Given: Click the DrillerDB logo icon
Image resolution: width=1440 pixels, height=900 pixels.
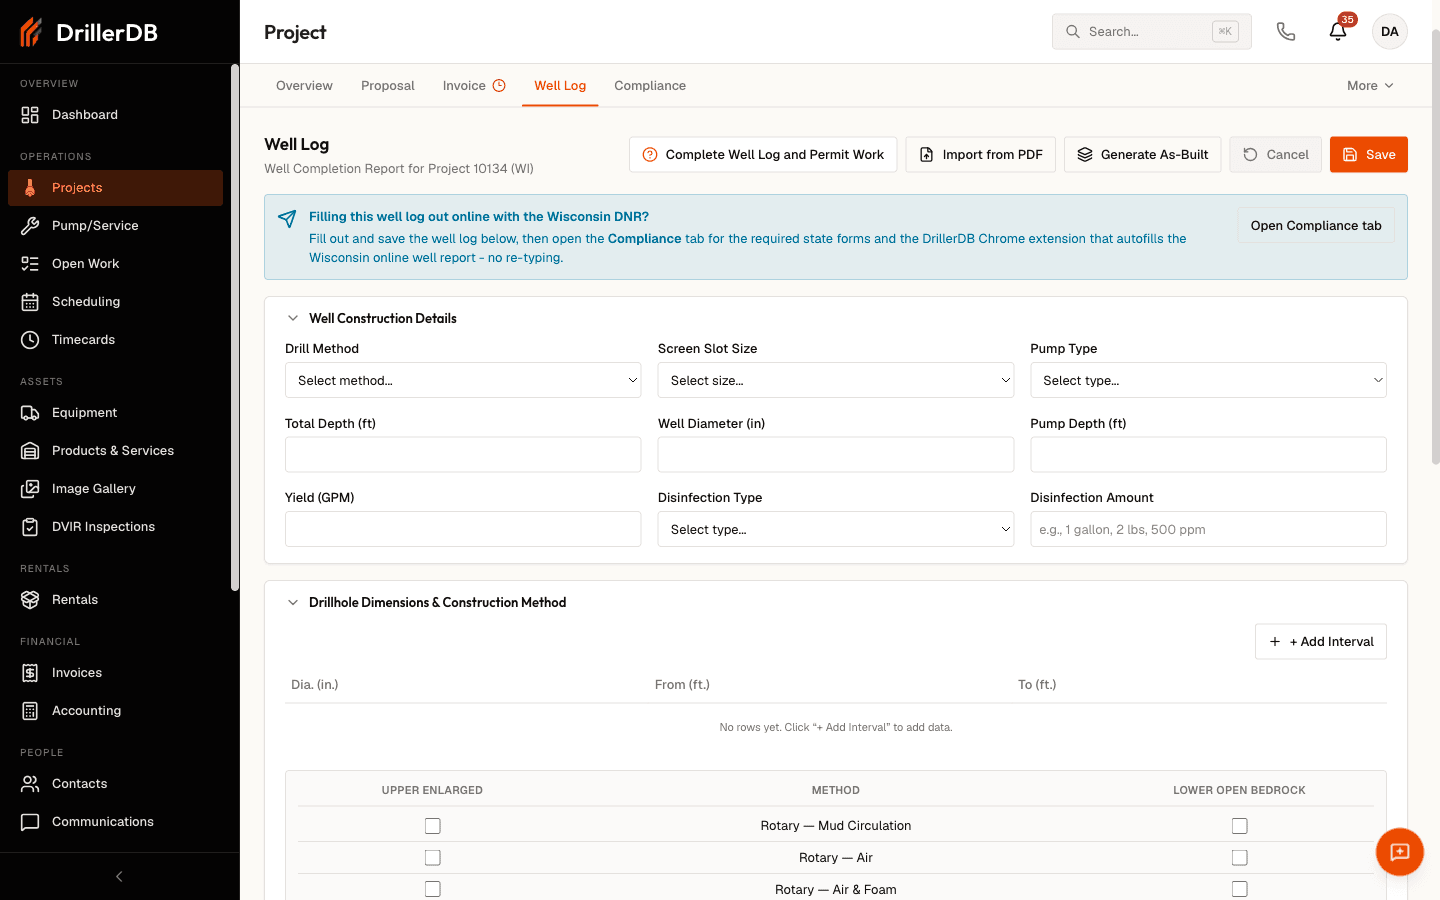Looking at the screenshot, I should [x=31, y=32].
